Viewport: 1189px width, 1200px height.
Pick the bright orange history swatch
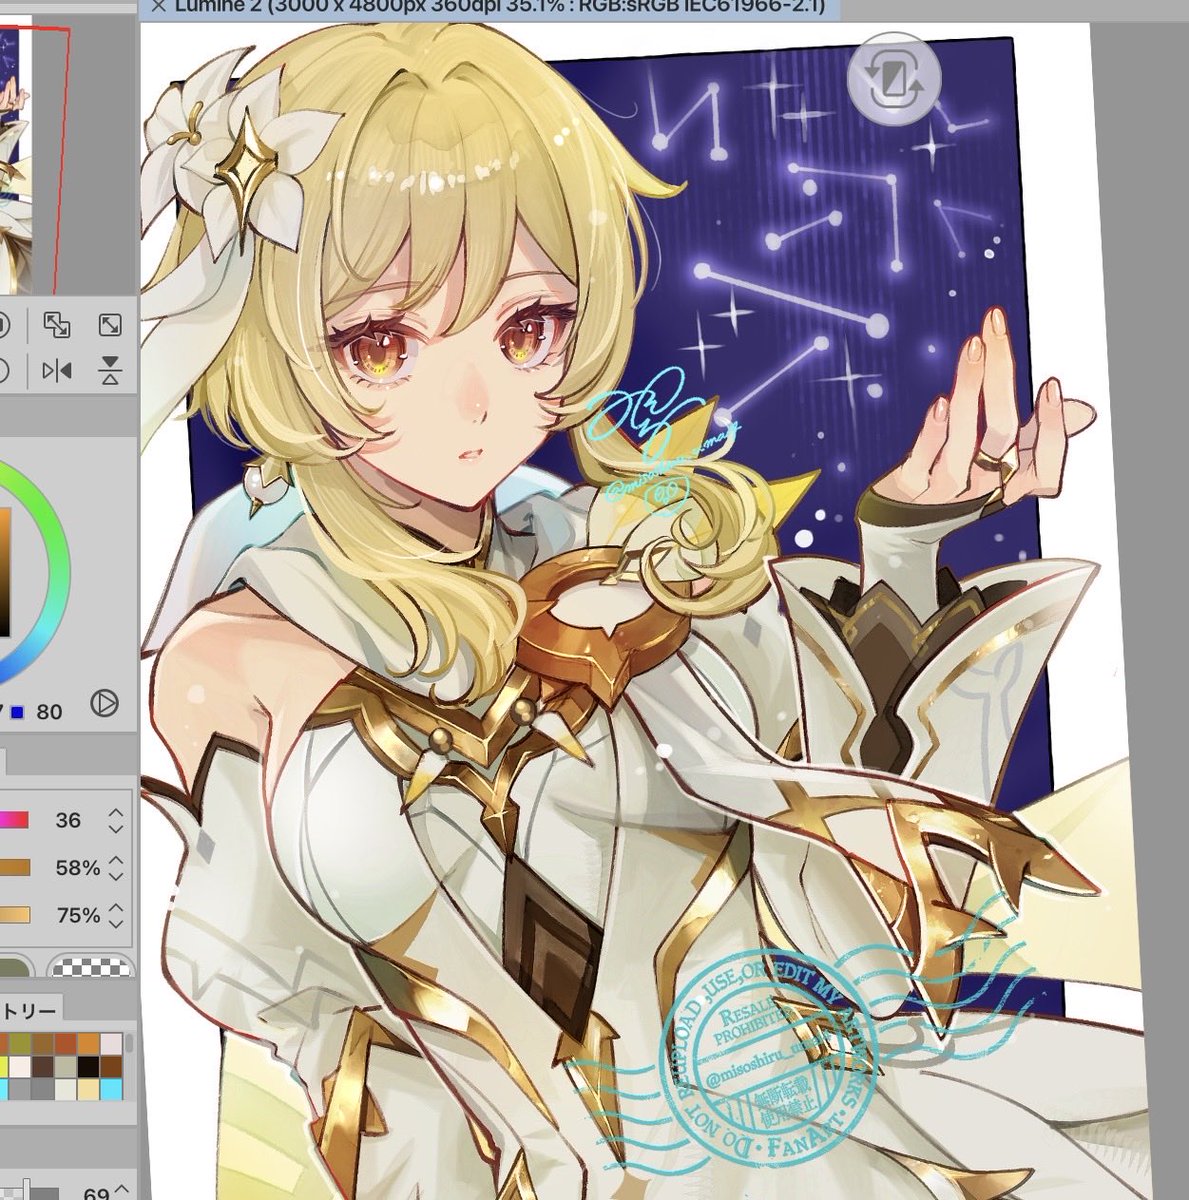[88, 1044]
